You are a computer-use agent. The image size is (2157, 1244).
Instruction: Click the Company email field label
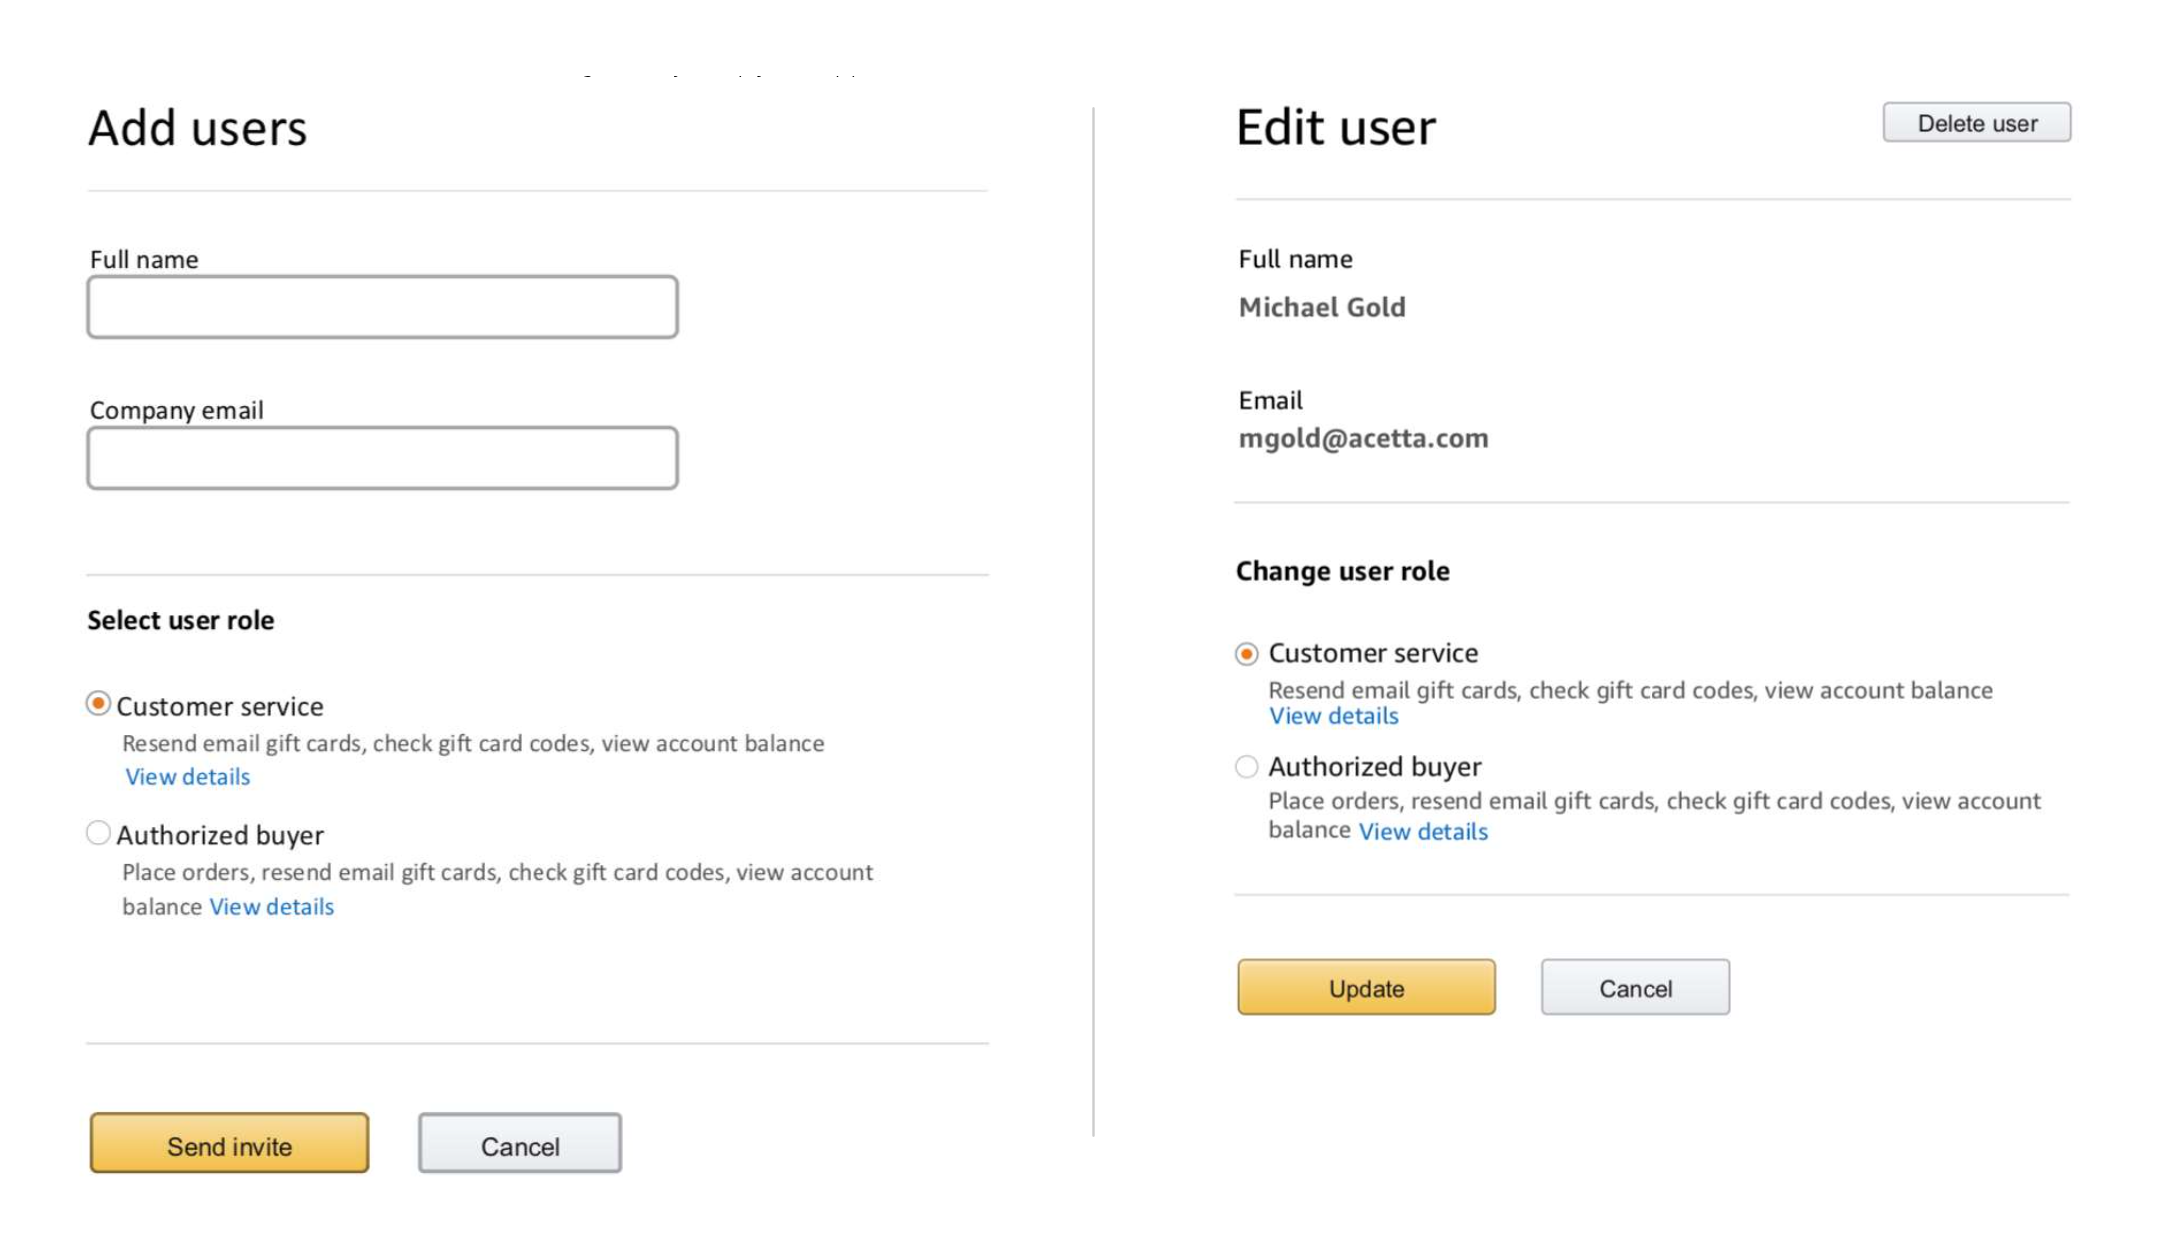[177, 410]
